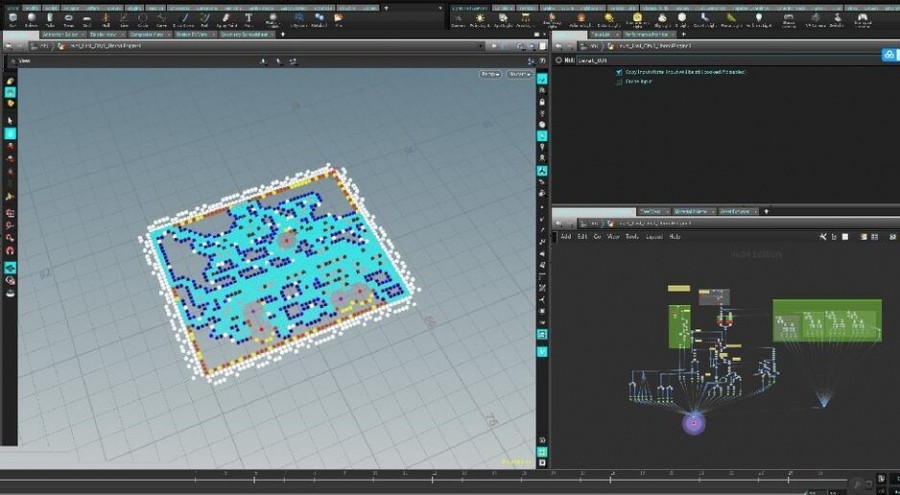Viewport: 900px width, 495px height.
Task: Select the Line shelf tool
Action: (124, 20)
